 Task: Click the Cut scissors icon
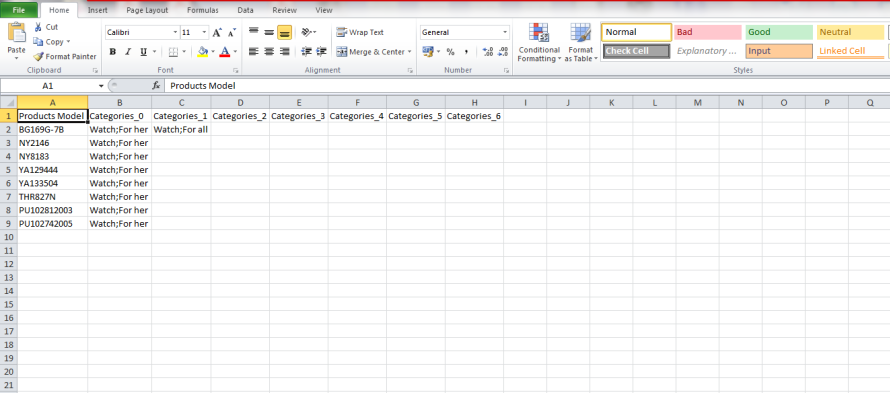point(38,27)
